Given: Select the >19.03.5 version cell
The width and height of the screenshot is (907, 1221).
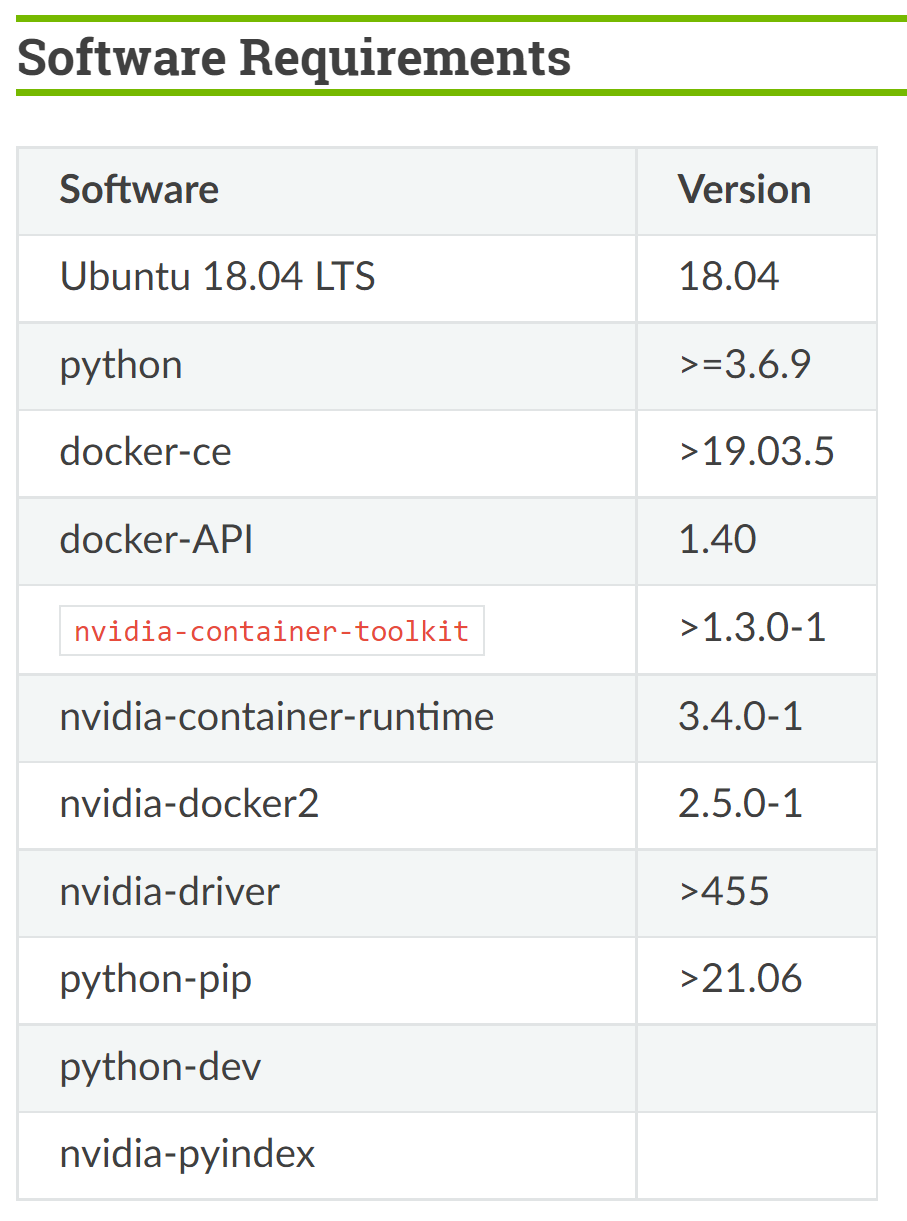Looking at the screenshot, I should coord(756,452).
